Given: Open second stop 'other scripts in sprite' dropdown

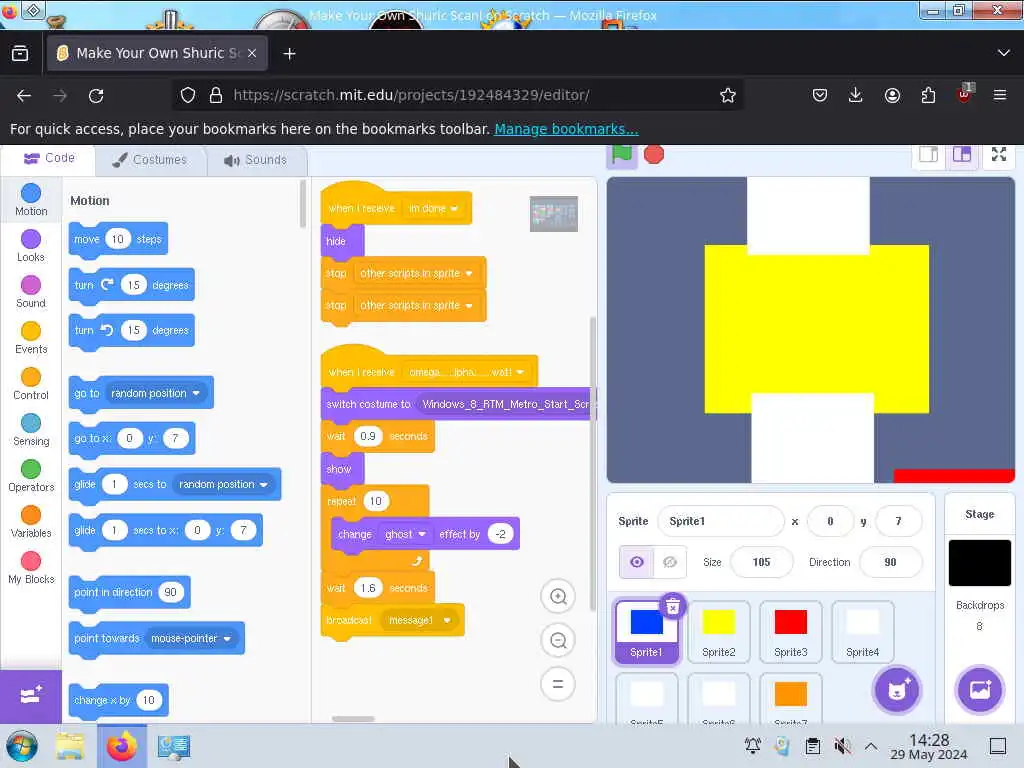Looking at the screenshot, I should click(416, 305).
